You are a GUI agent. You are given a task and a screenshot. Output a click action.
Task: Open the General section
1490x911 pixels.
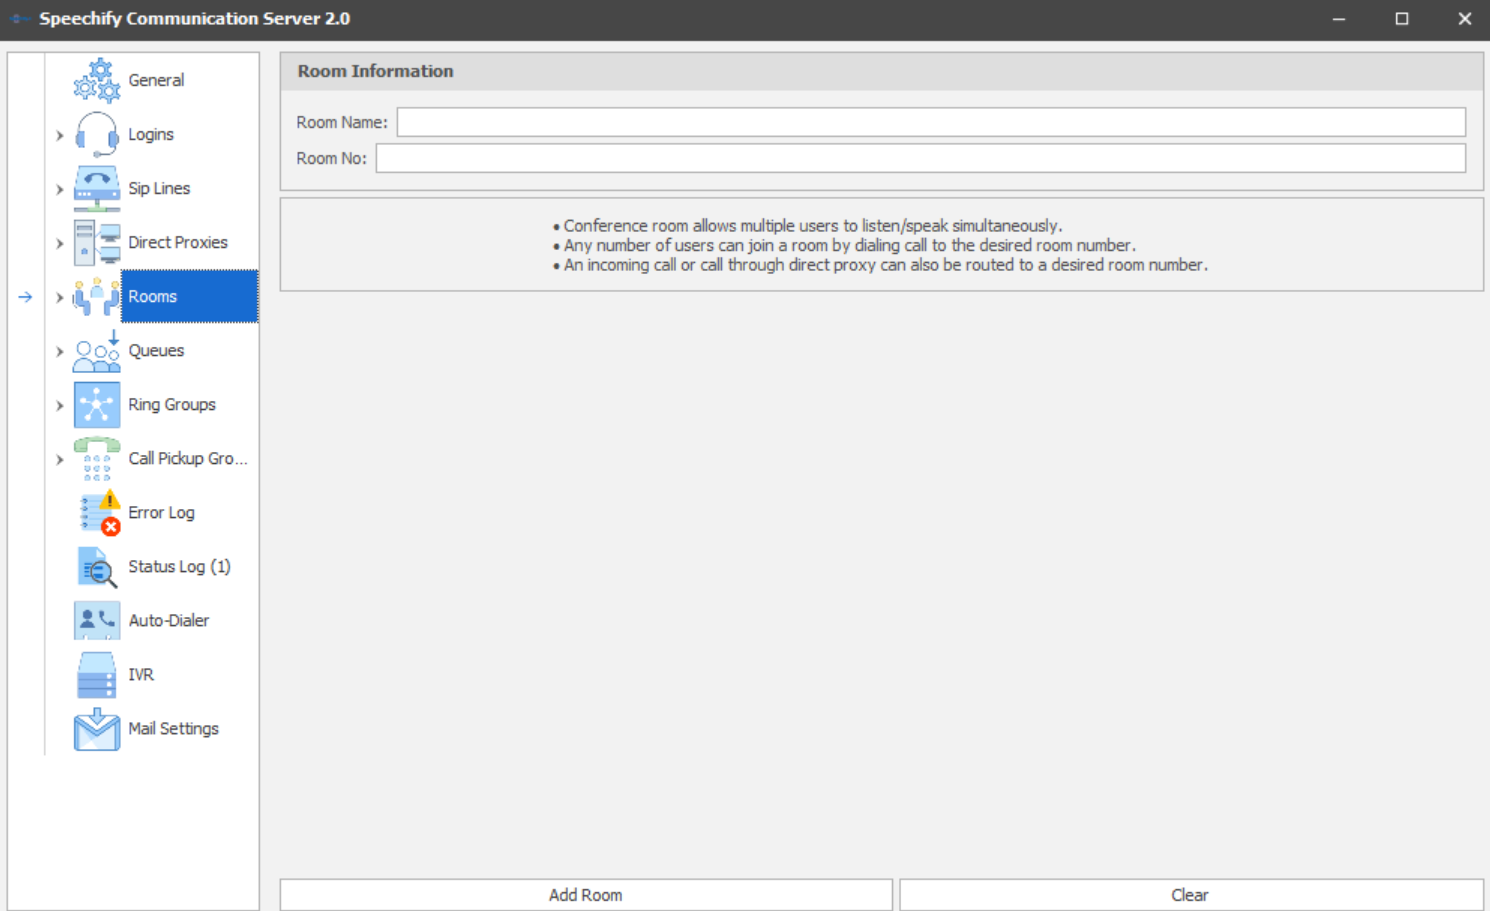click(x=156, y=80)
